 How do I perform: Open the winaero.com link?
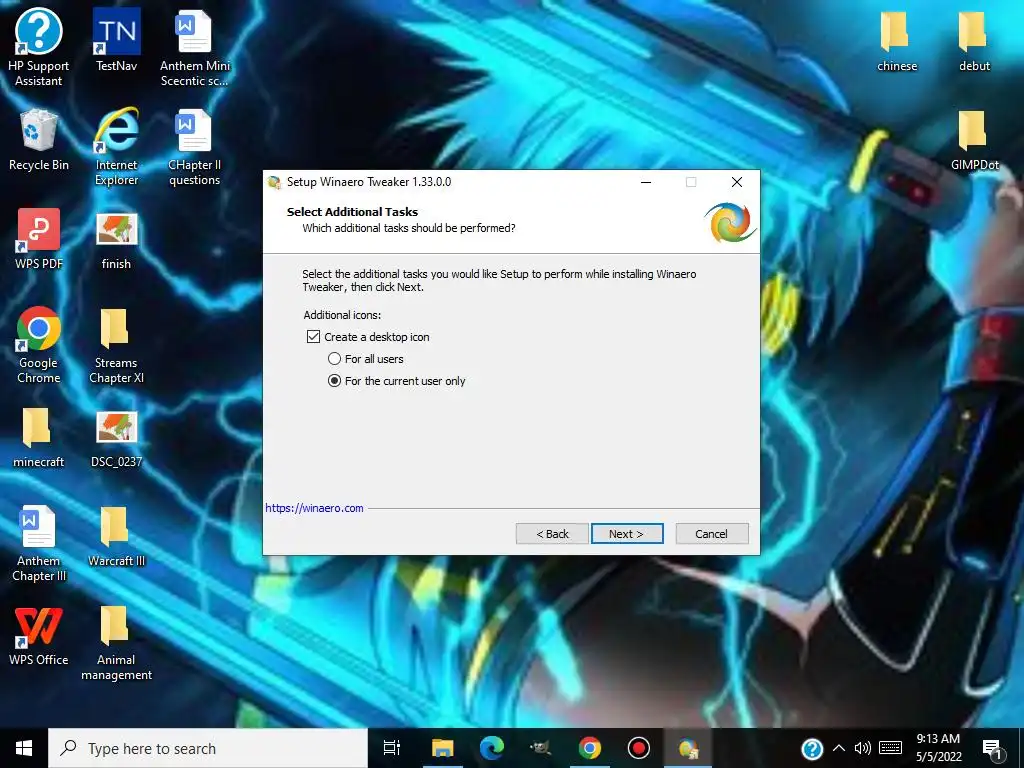pos(314,508)
